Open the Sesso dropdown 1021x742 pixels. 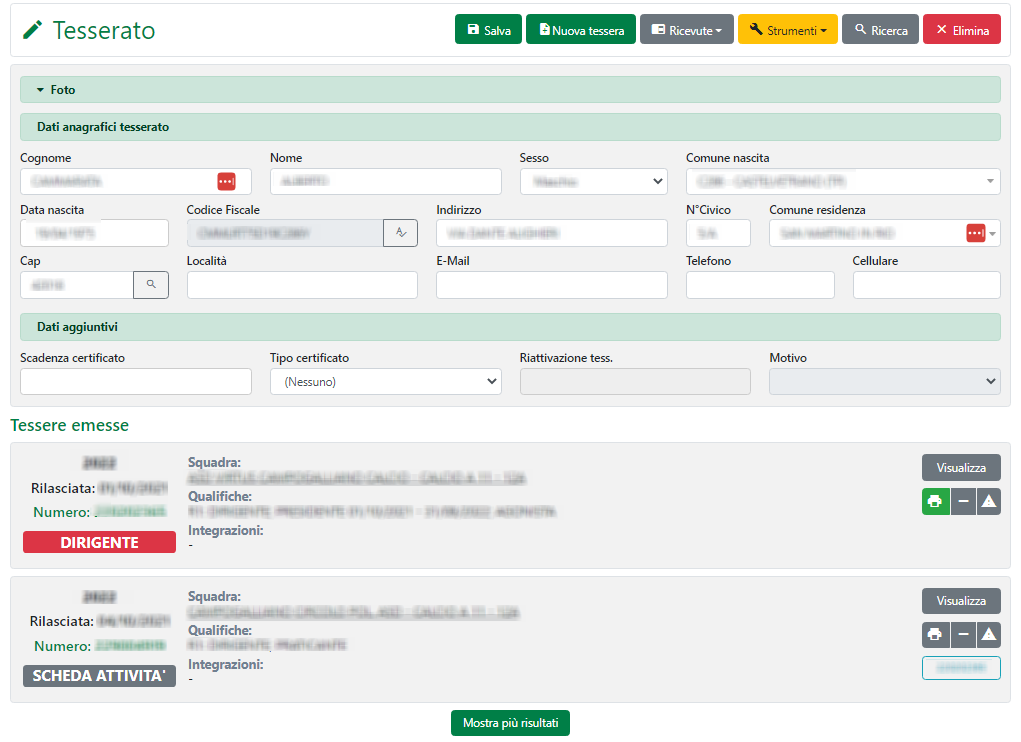click(x=593, y=181)
